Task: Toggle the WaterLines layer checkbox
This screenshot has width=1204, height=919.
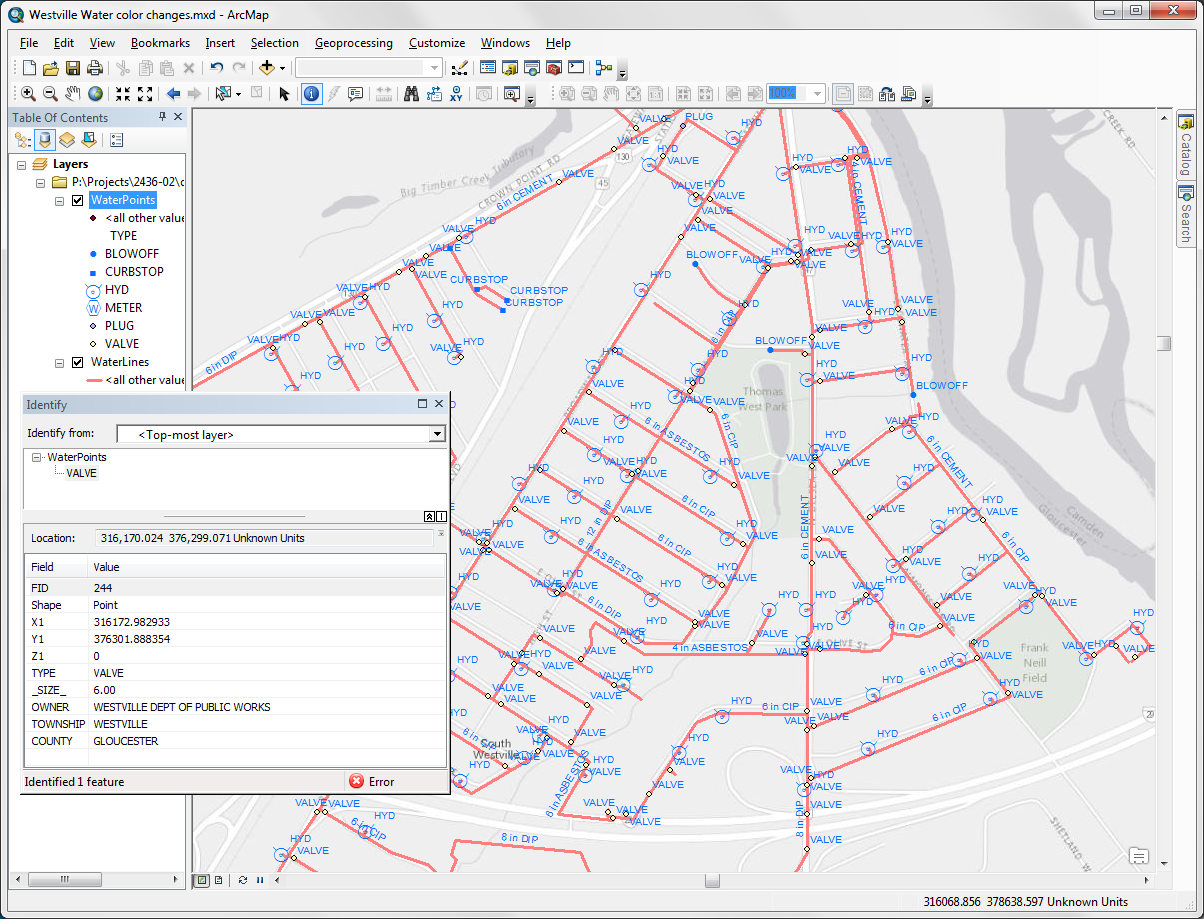Action: [x=77, y=362]
